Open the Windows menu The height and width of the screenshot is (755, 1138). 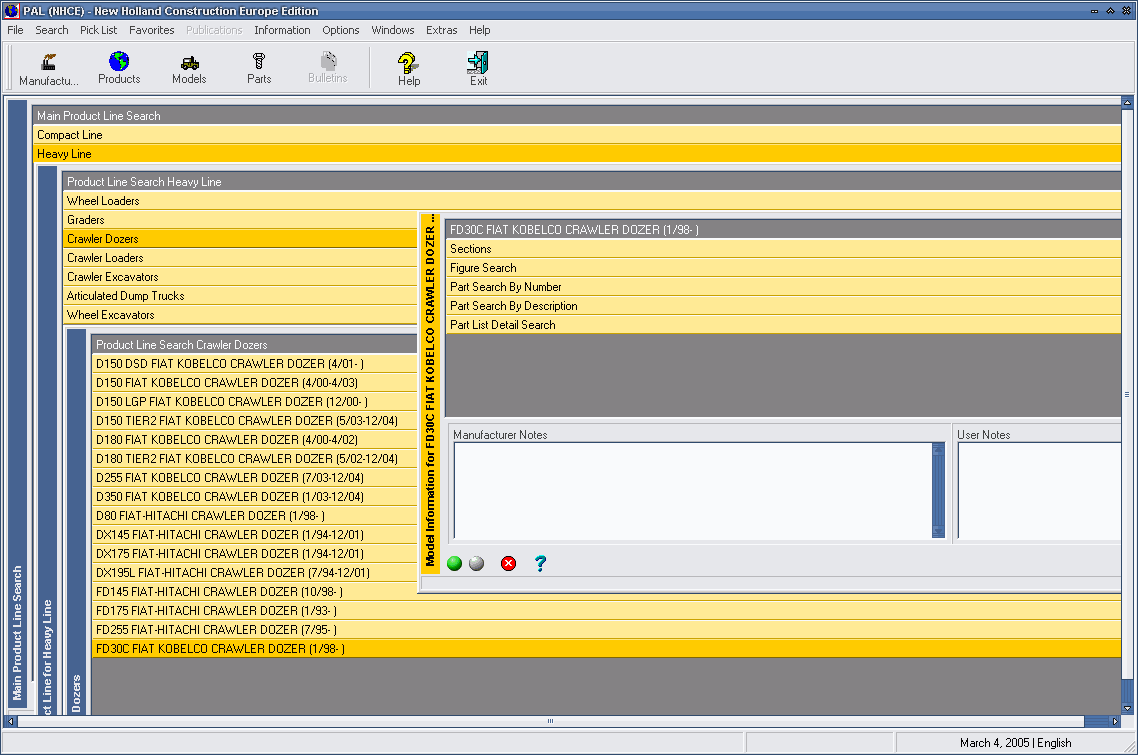click(x=393, y=30)
